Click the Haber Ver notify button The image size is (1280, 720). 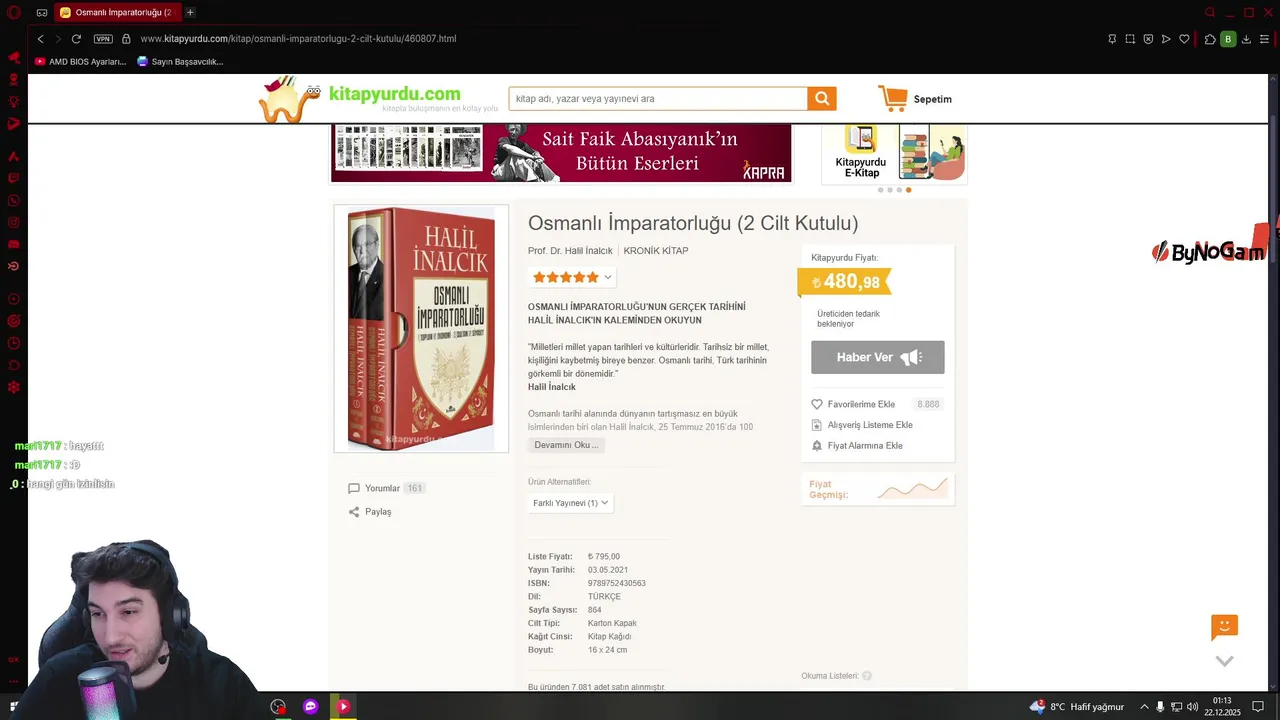click(x=878, y=357)
